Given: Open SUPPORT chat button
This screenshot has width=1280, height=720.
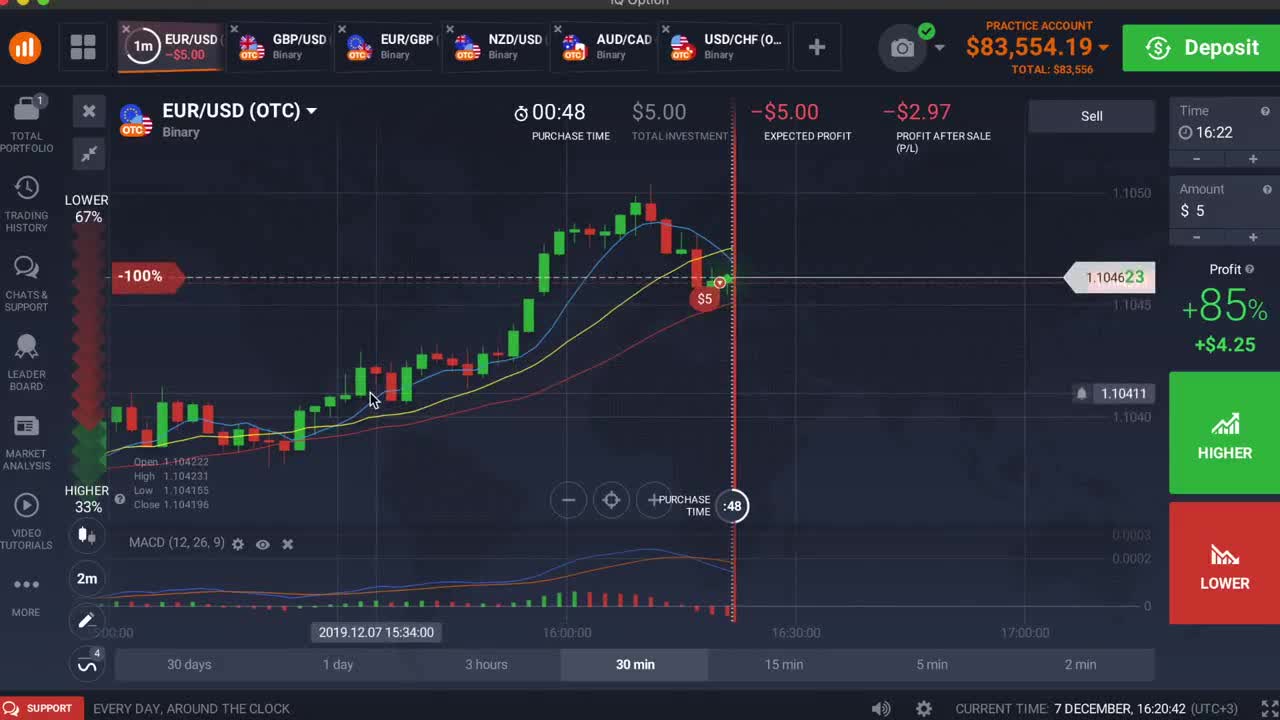Looking at the screenshot, I should 40,708.
